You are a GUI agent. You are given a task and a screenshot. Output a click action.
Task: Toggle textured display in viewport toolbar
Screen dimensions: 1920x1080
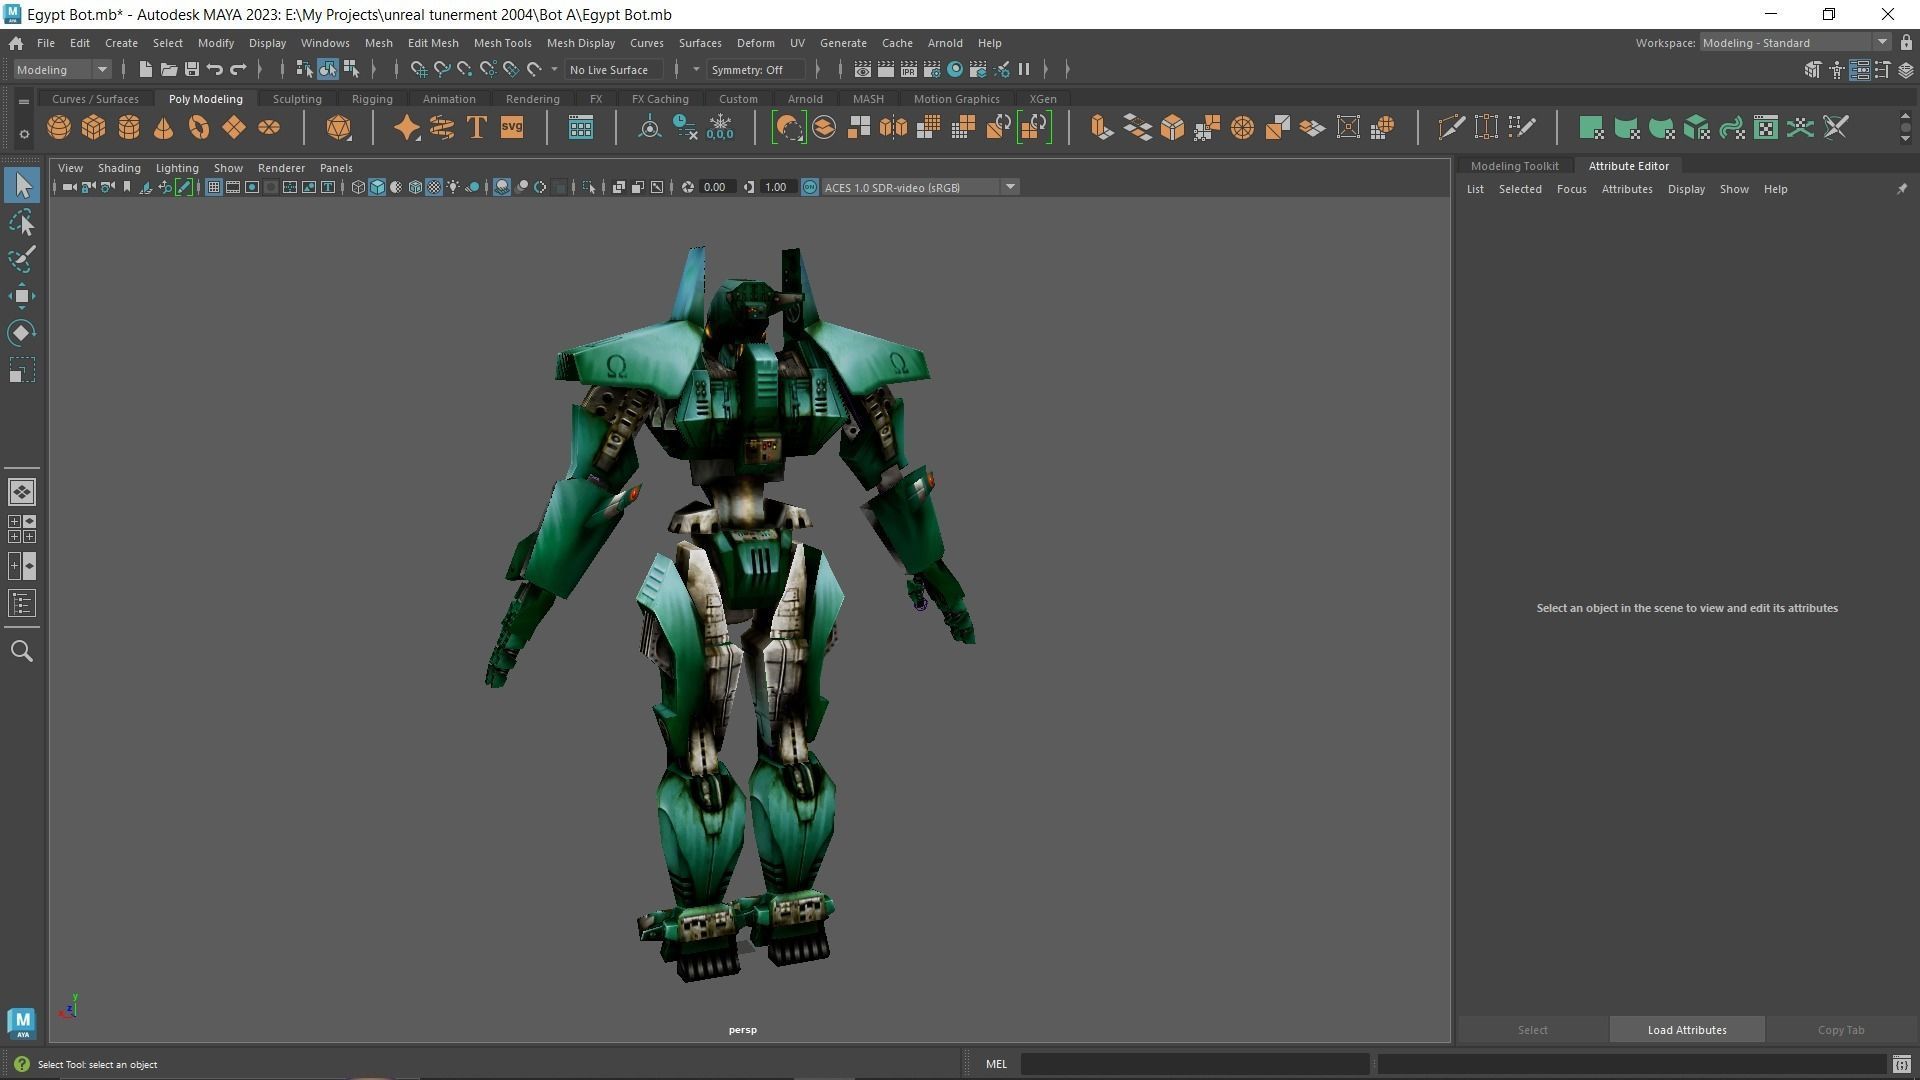[434, 187]
